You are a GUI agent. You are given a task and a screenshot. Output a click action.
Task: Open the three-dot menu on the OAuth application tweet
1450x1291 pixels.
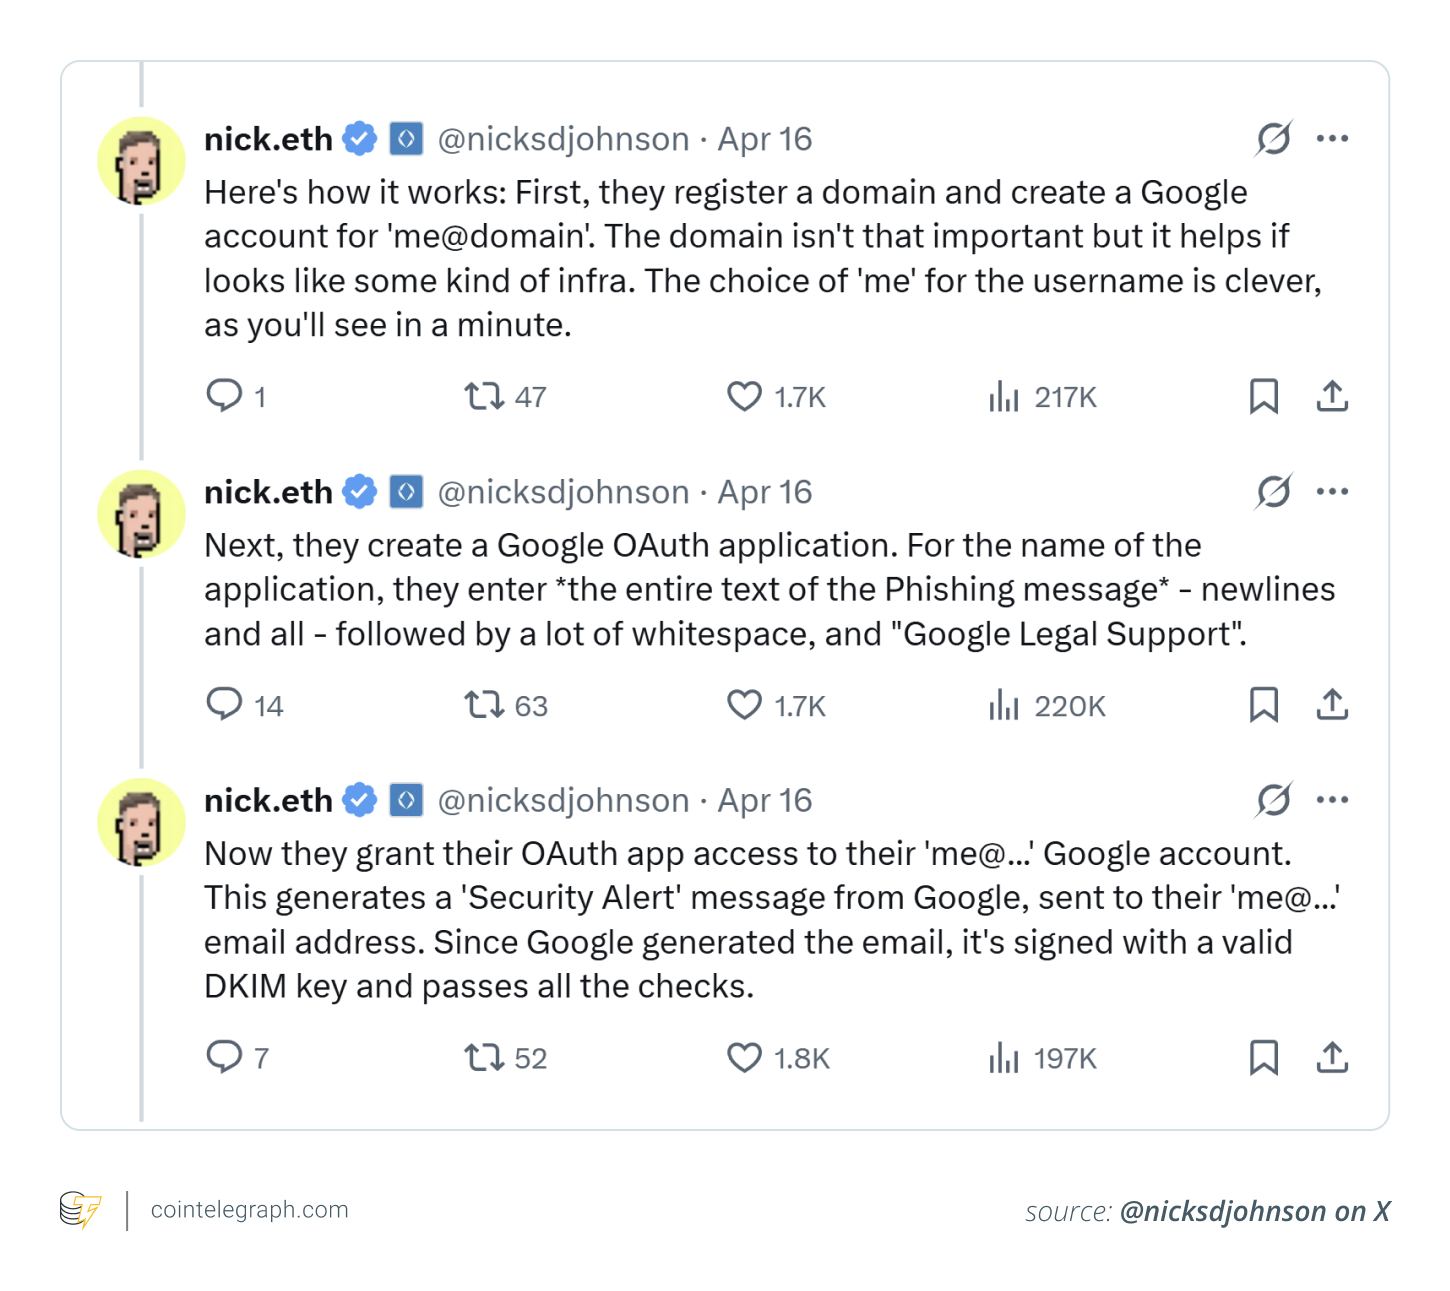1332,492
